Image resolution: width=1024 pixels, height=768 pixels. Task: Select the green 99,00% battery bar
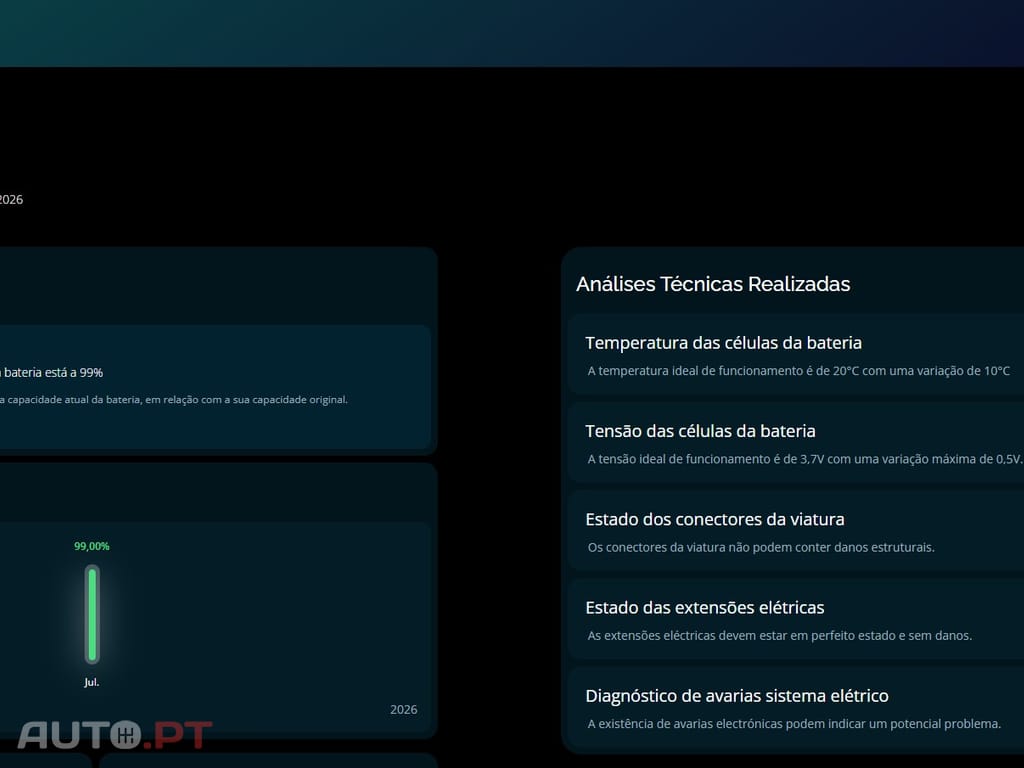[x=92, y=615]
